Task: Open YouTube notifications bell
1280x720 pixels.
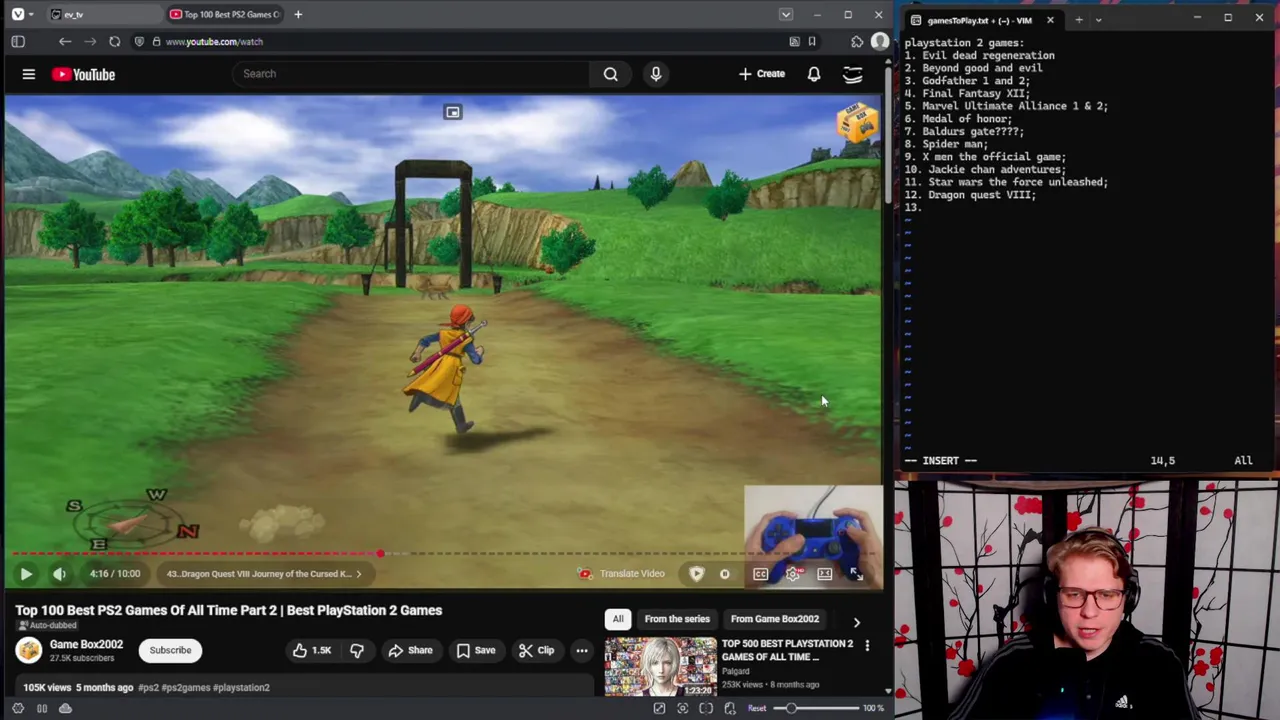Action: pos(814,73)
